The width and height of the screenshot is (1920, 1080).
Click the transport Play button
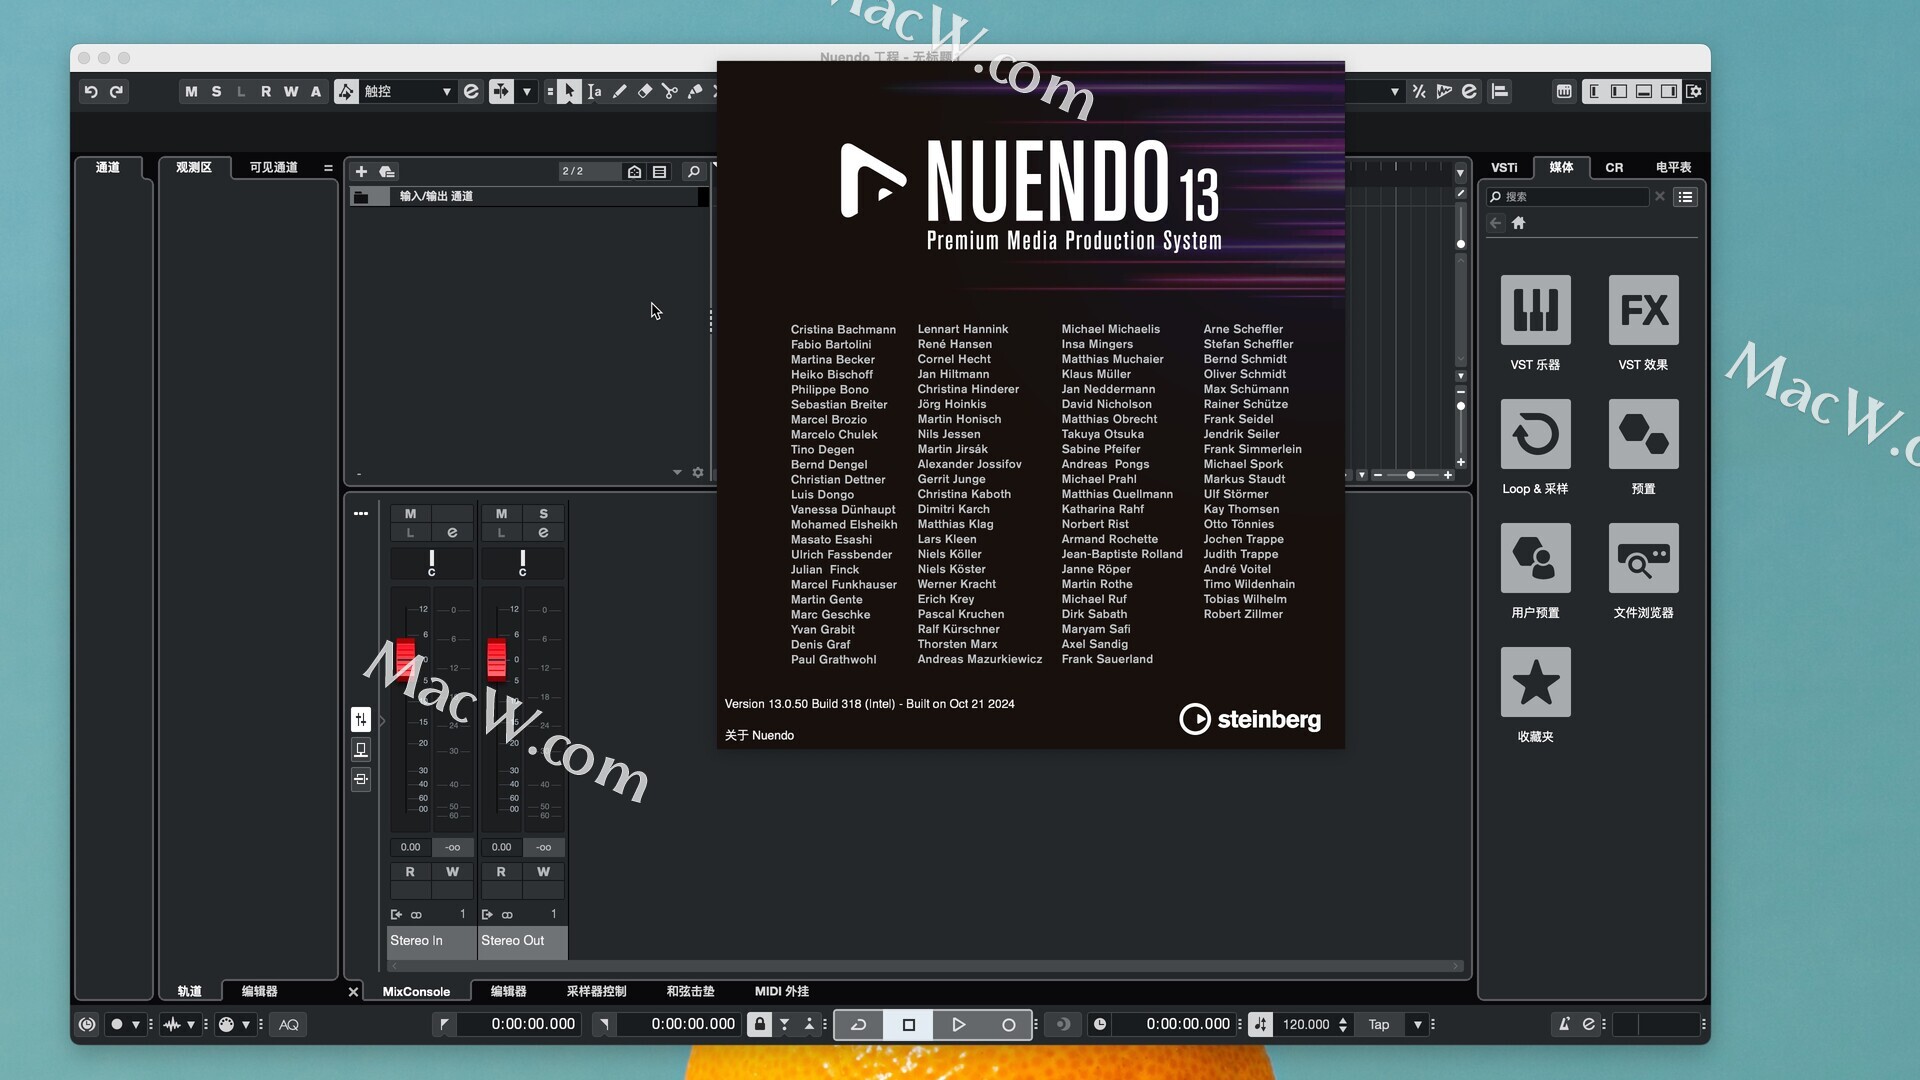click(958, 1024)
